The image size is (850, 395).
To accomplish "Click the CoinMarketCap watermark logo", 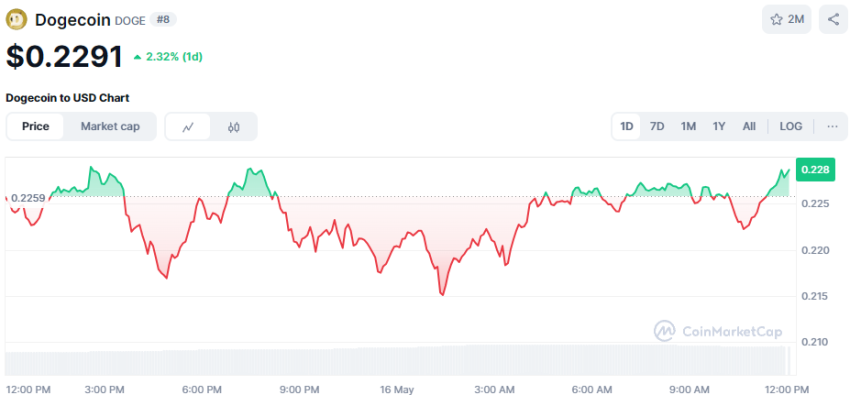I will (x=718, y=331).
